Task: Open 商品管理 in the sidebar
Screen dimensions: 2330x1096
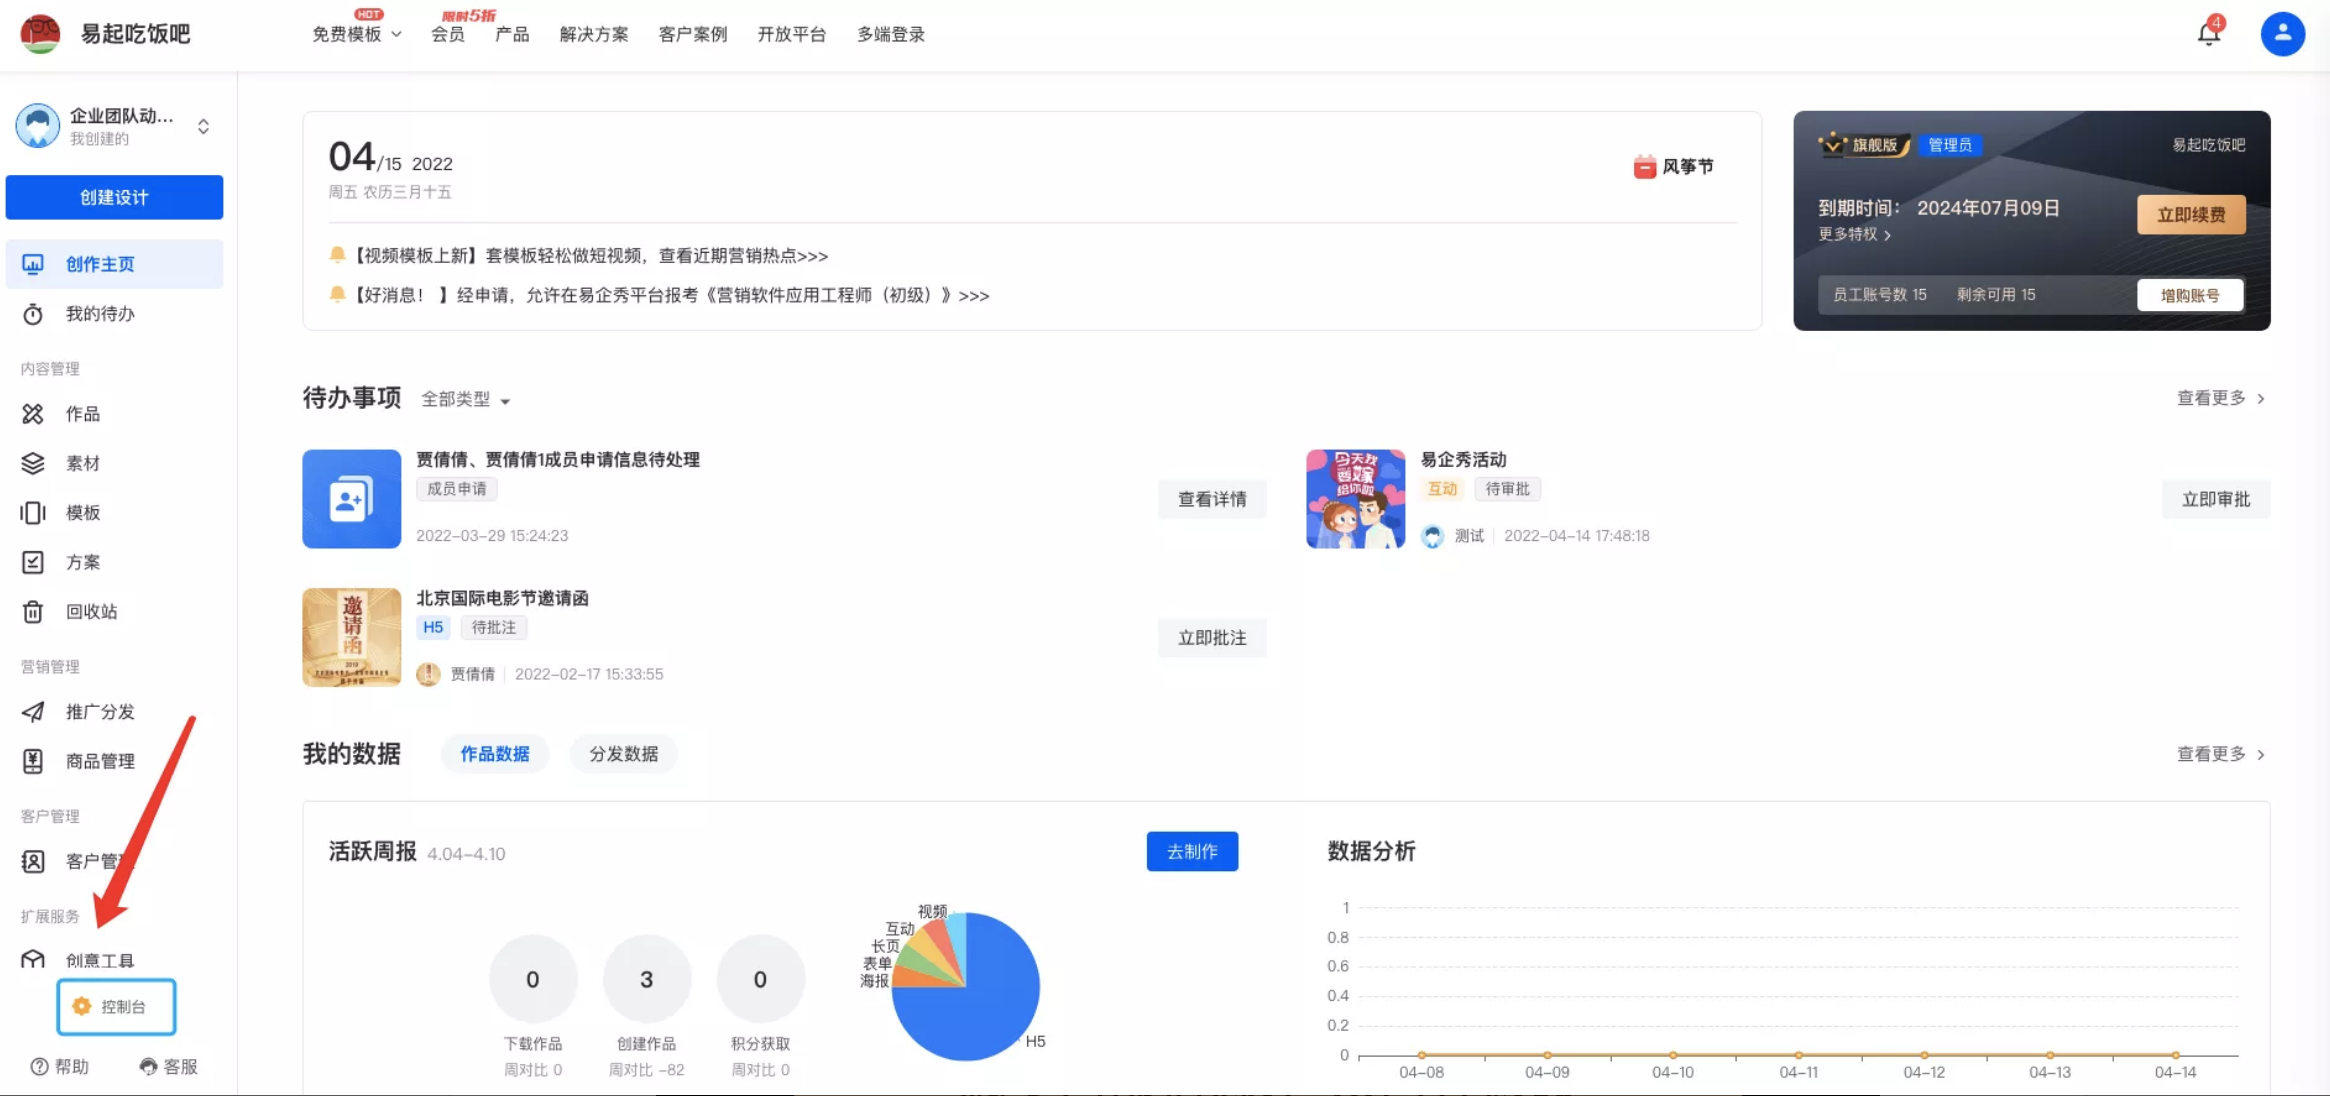Action: (114, 761)
